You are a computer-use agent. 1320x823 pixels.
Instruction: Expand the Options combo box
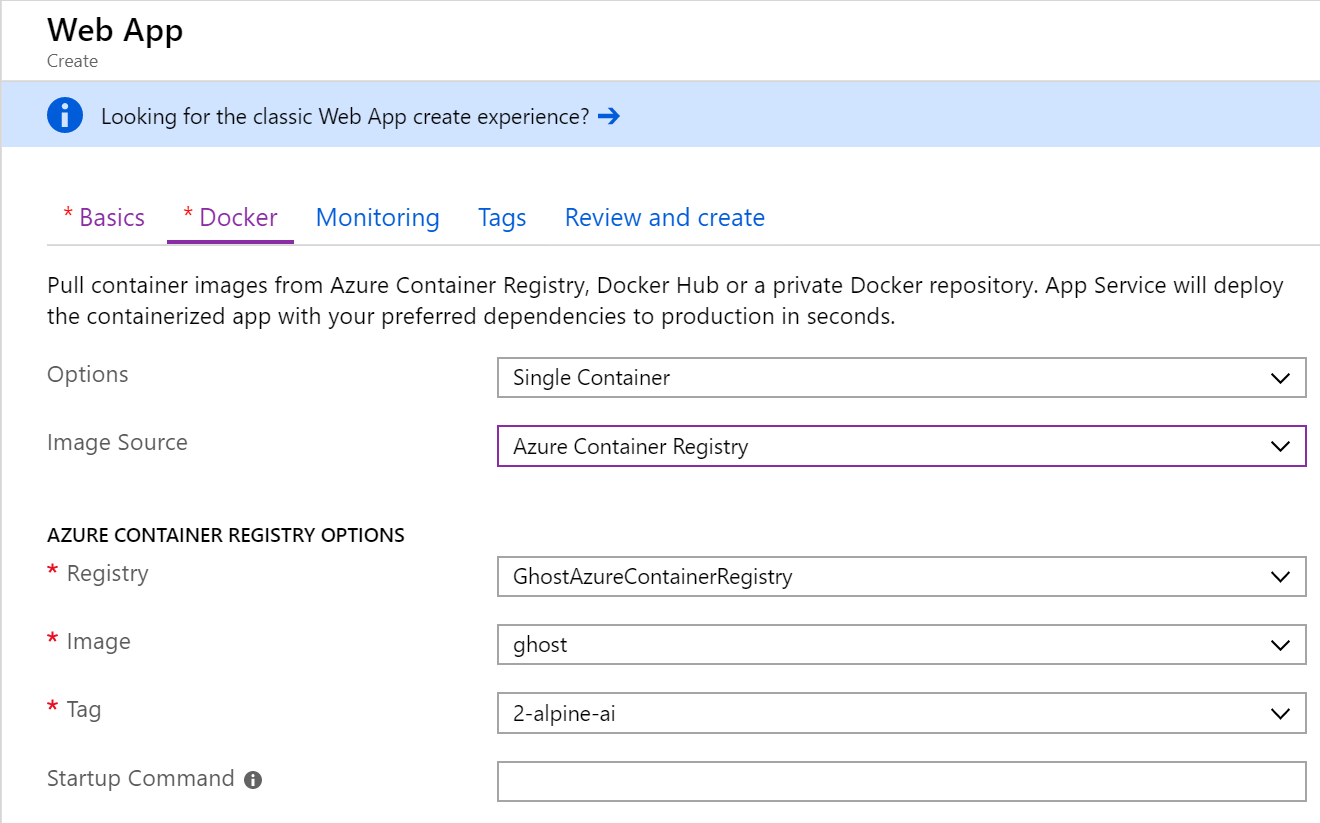(x=900, y=378)
